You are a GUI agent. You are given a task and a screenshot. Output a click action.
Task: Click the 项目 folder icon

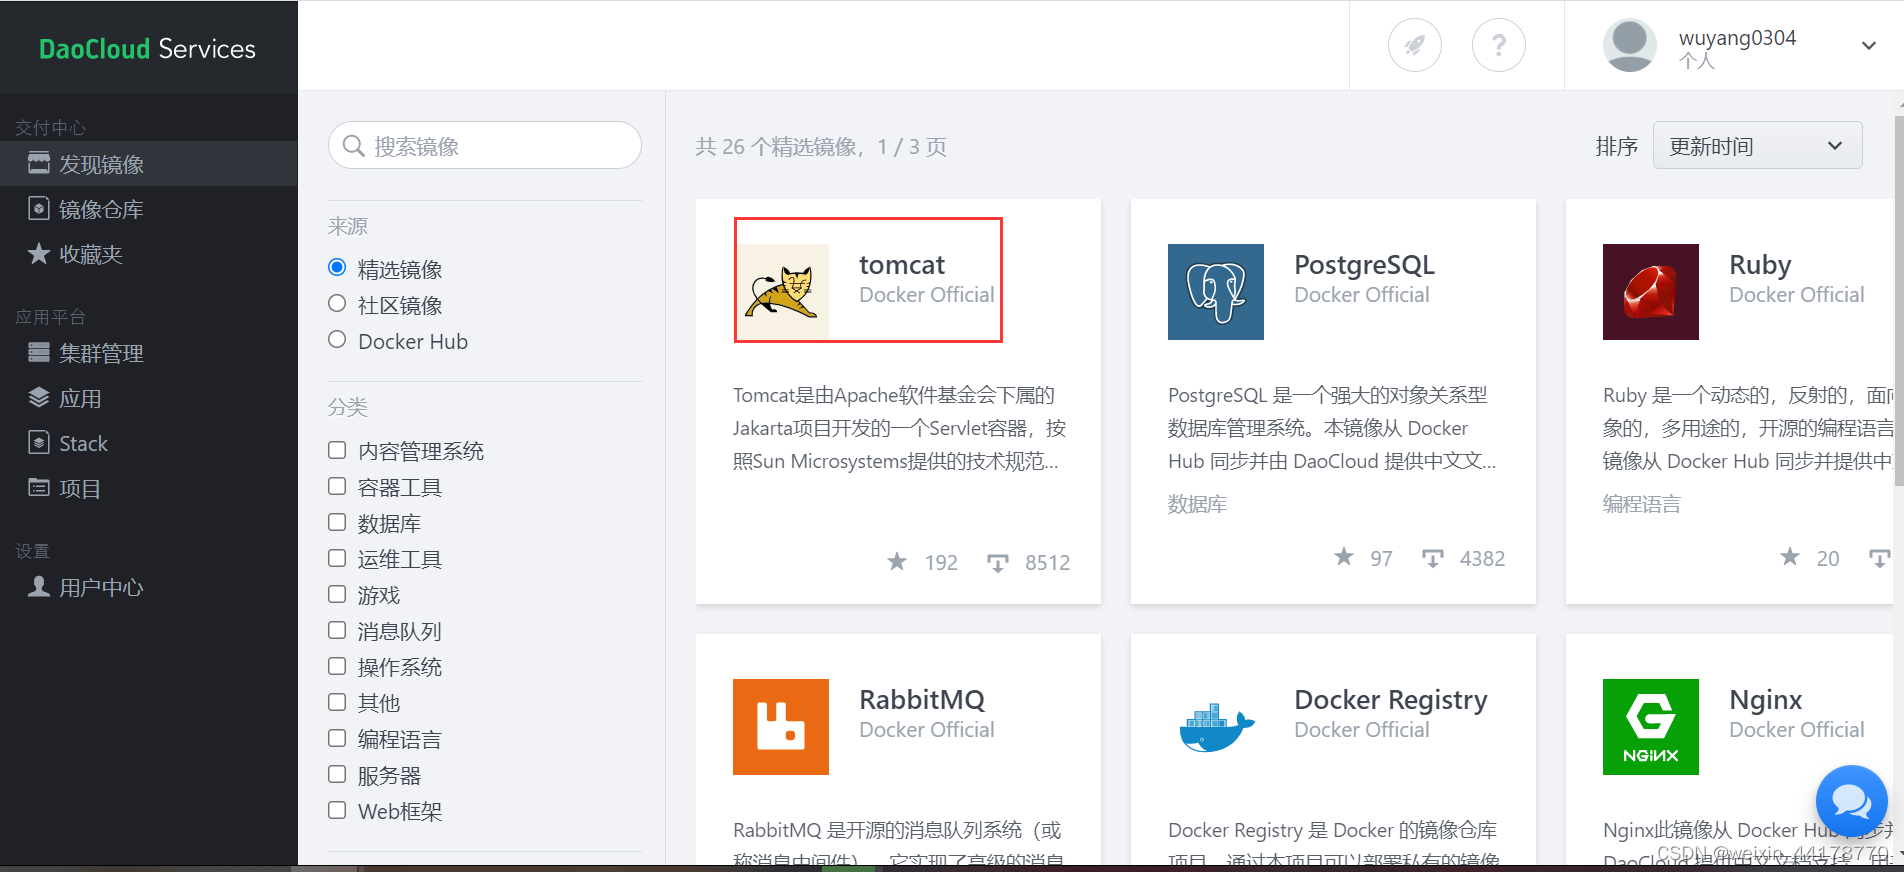tap(39, 487)
